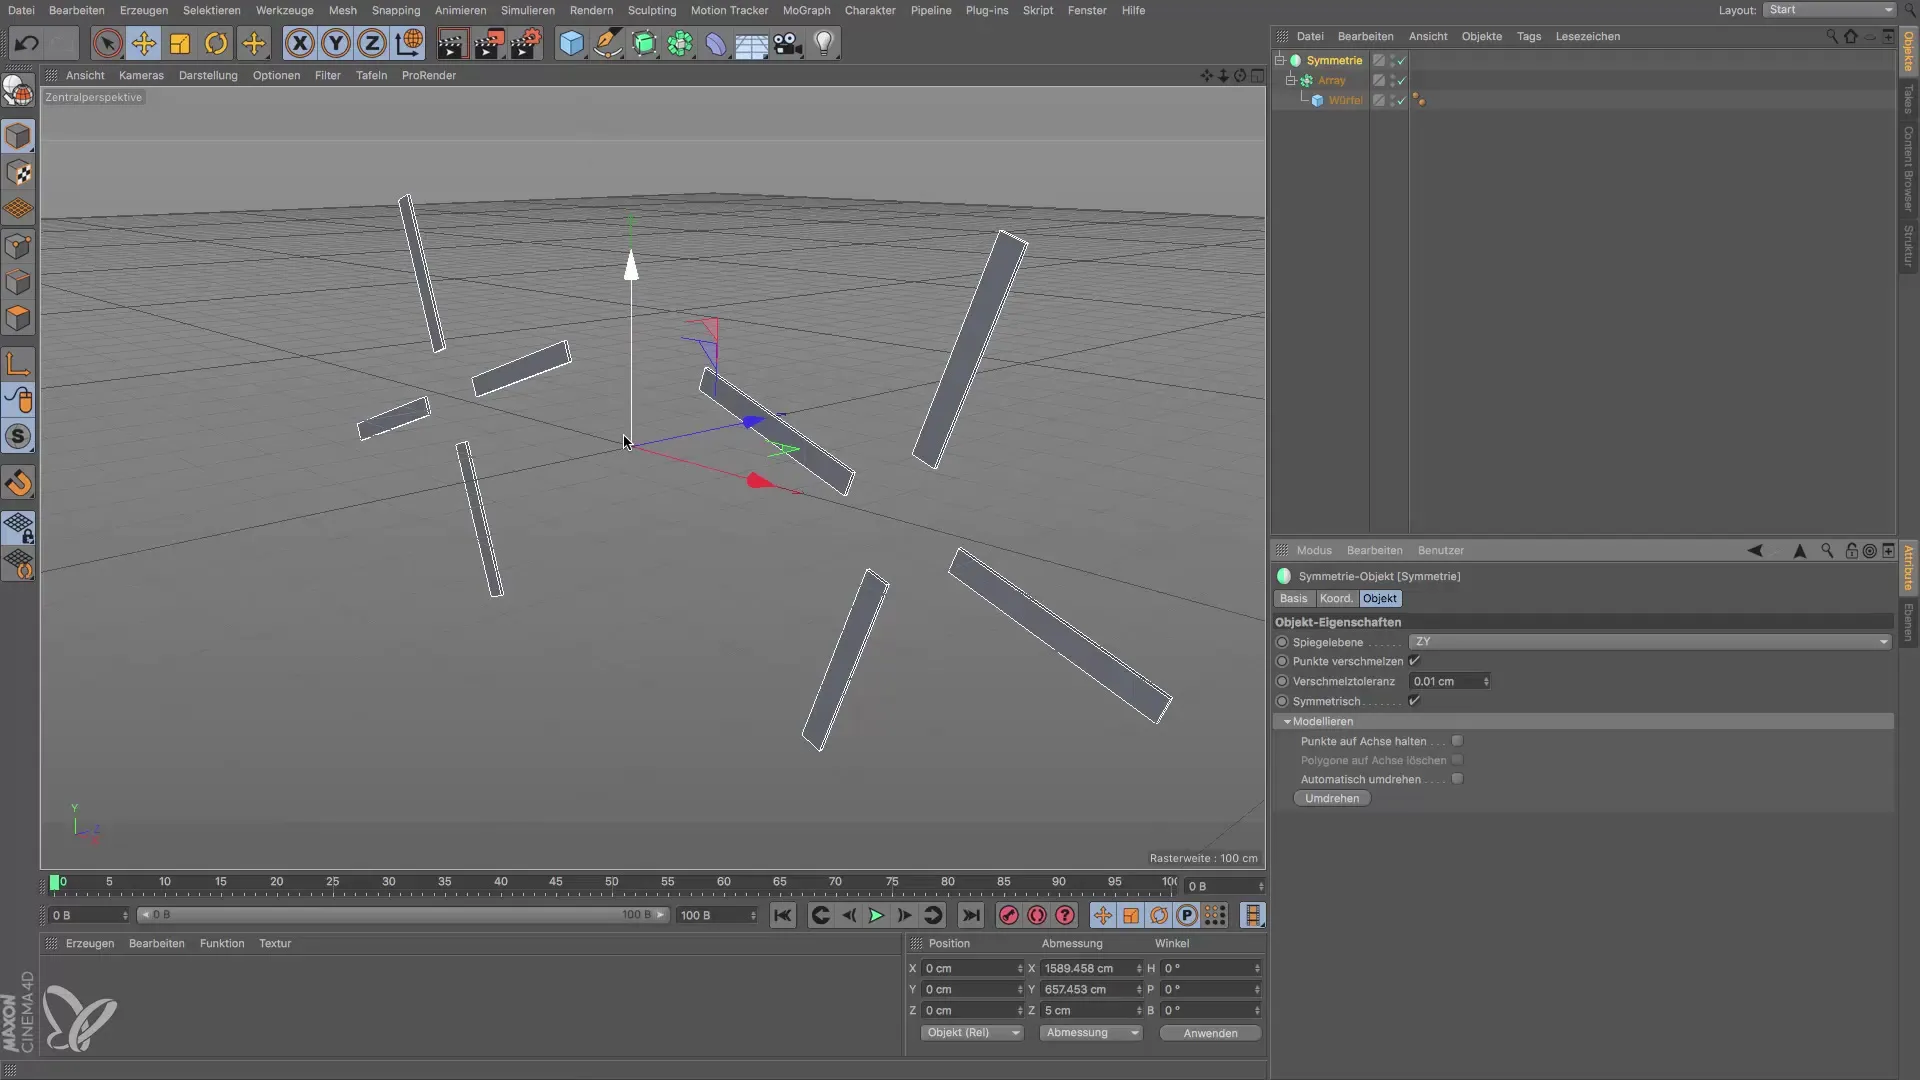Collapse the Modellieren section
Image resolution: width=1920 pixels, height=1080 pixels.
(x=1287, y=721)
